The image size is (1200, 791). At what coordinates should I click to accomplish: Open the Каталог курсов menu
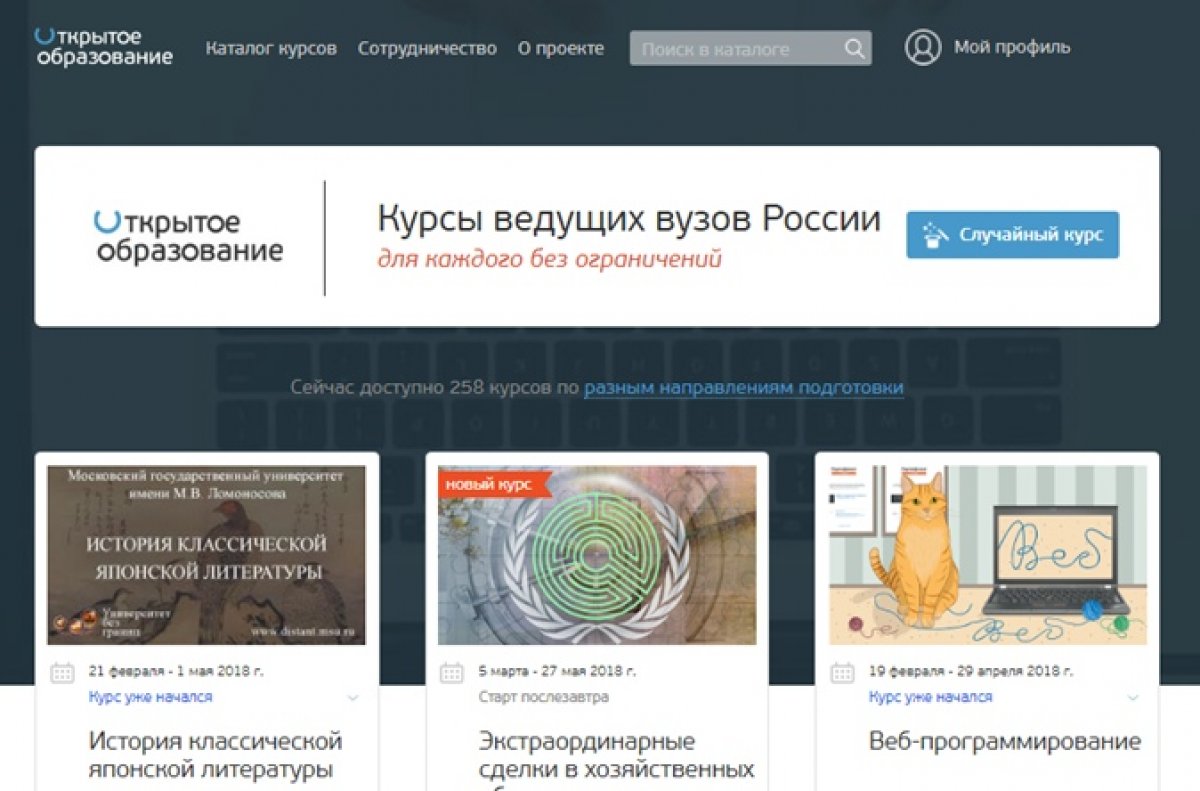[x=271, y=48]
